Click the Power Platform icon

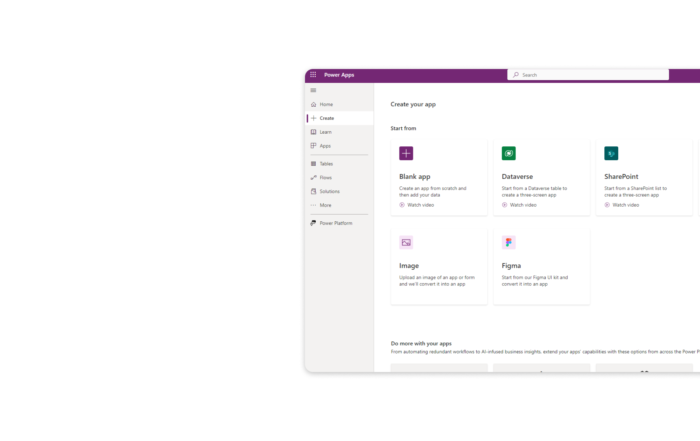pos(313,223)
